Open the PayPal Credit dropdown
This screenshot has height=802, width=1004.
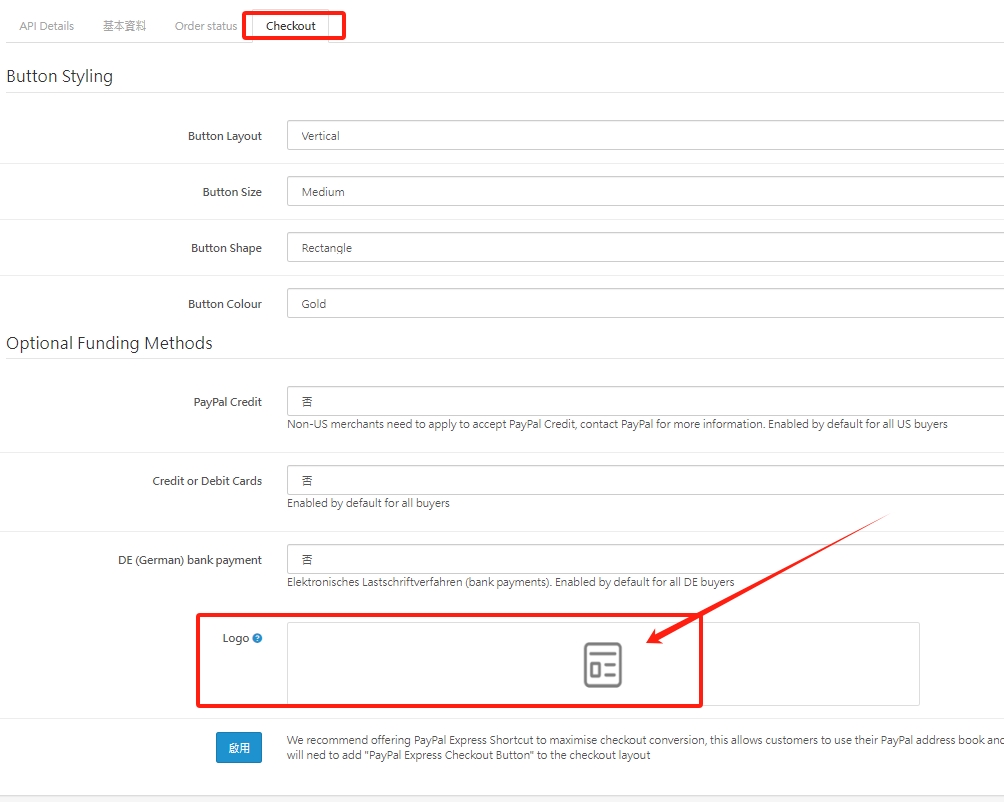pyautogui.click(x=645, y=401)
